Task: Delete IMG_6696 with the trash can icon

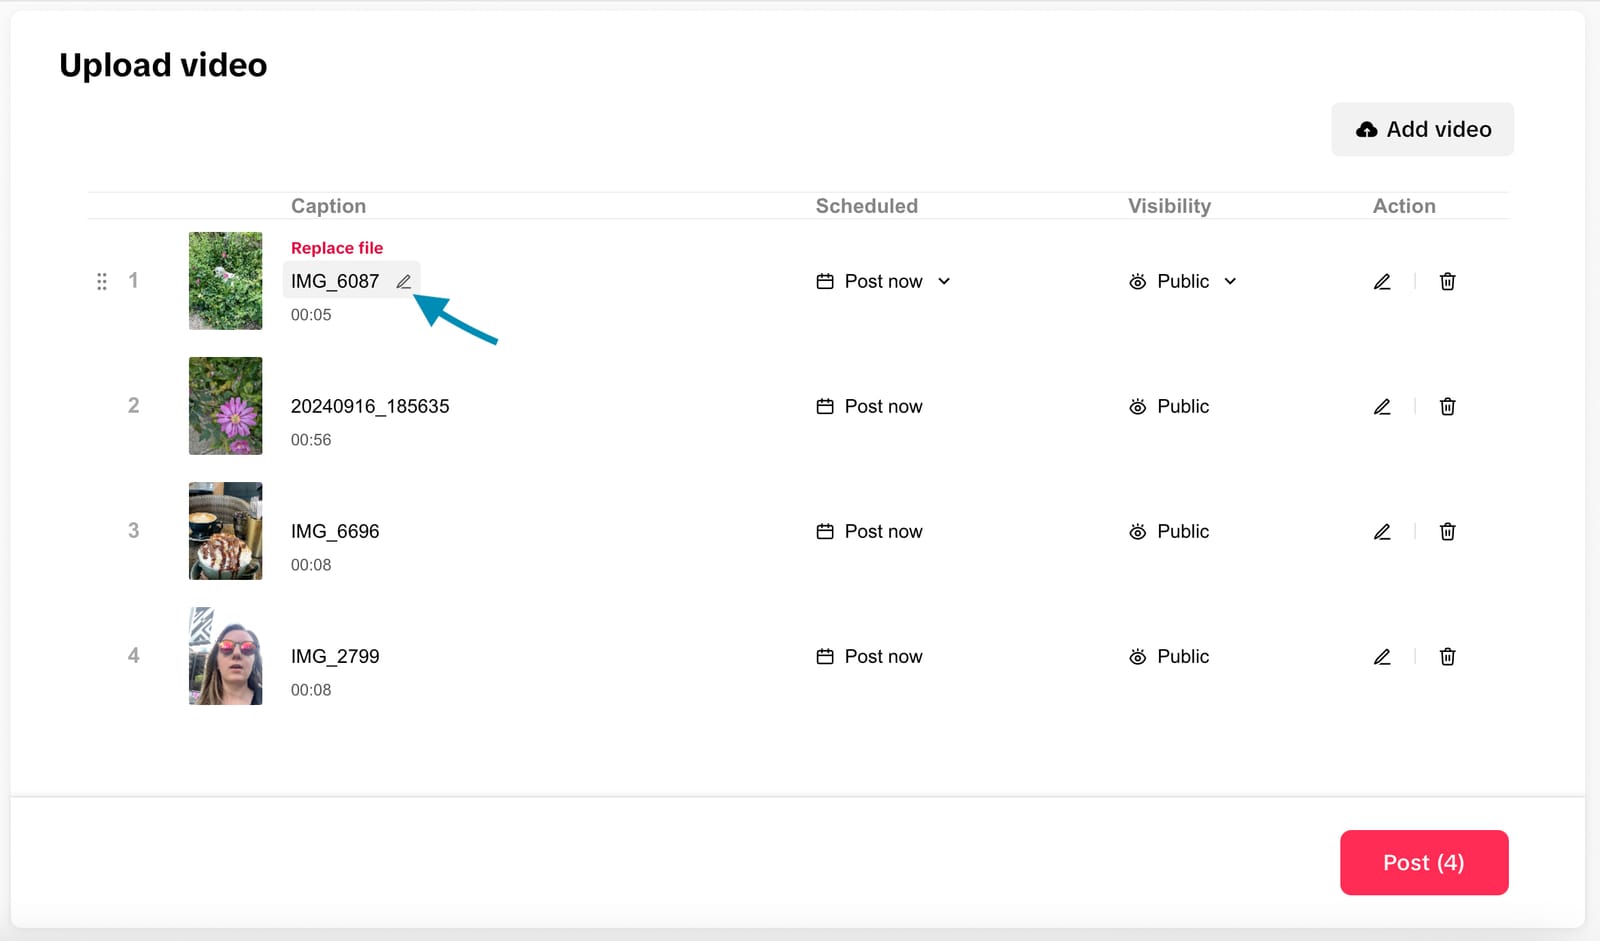Action: tap(1447, 531)
